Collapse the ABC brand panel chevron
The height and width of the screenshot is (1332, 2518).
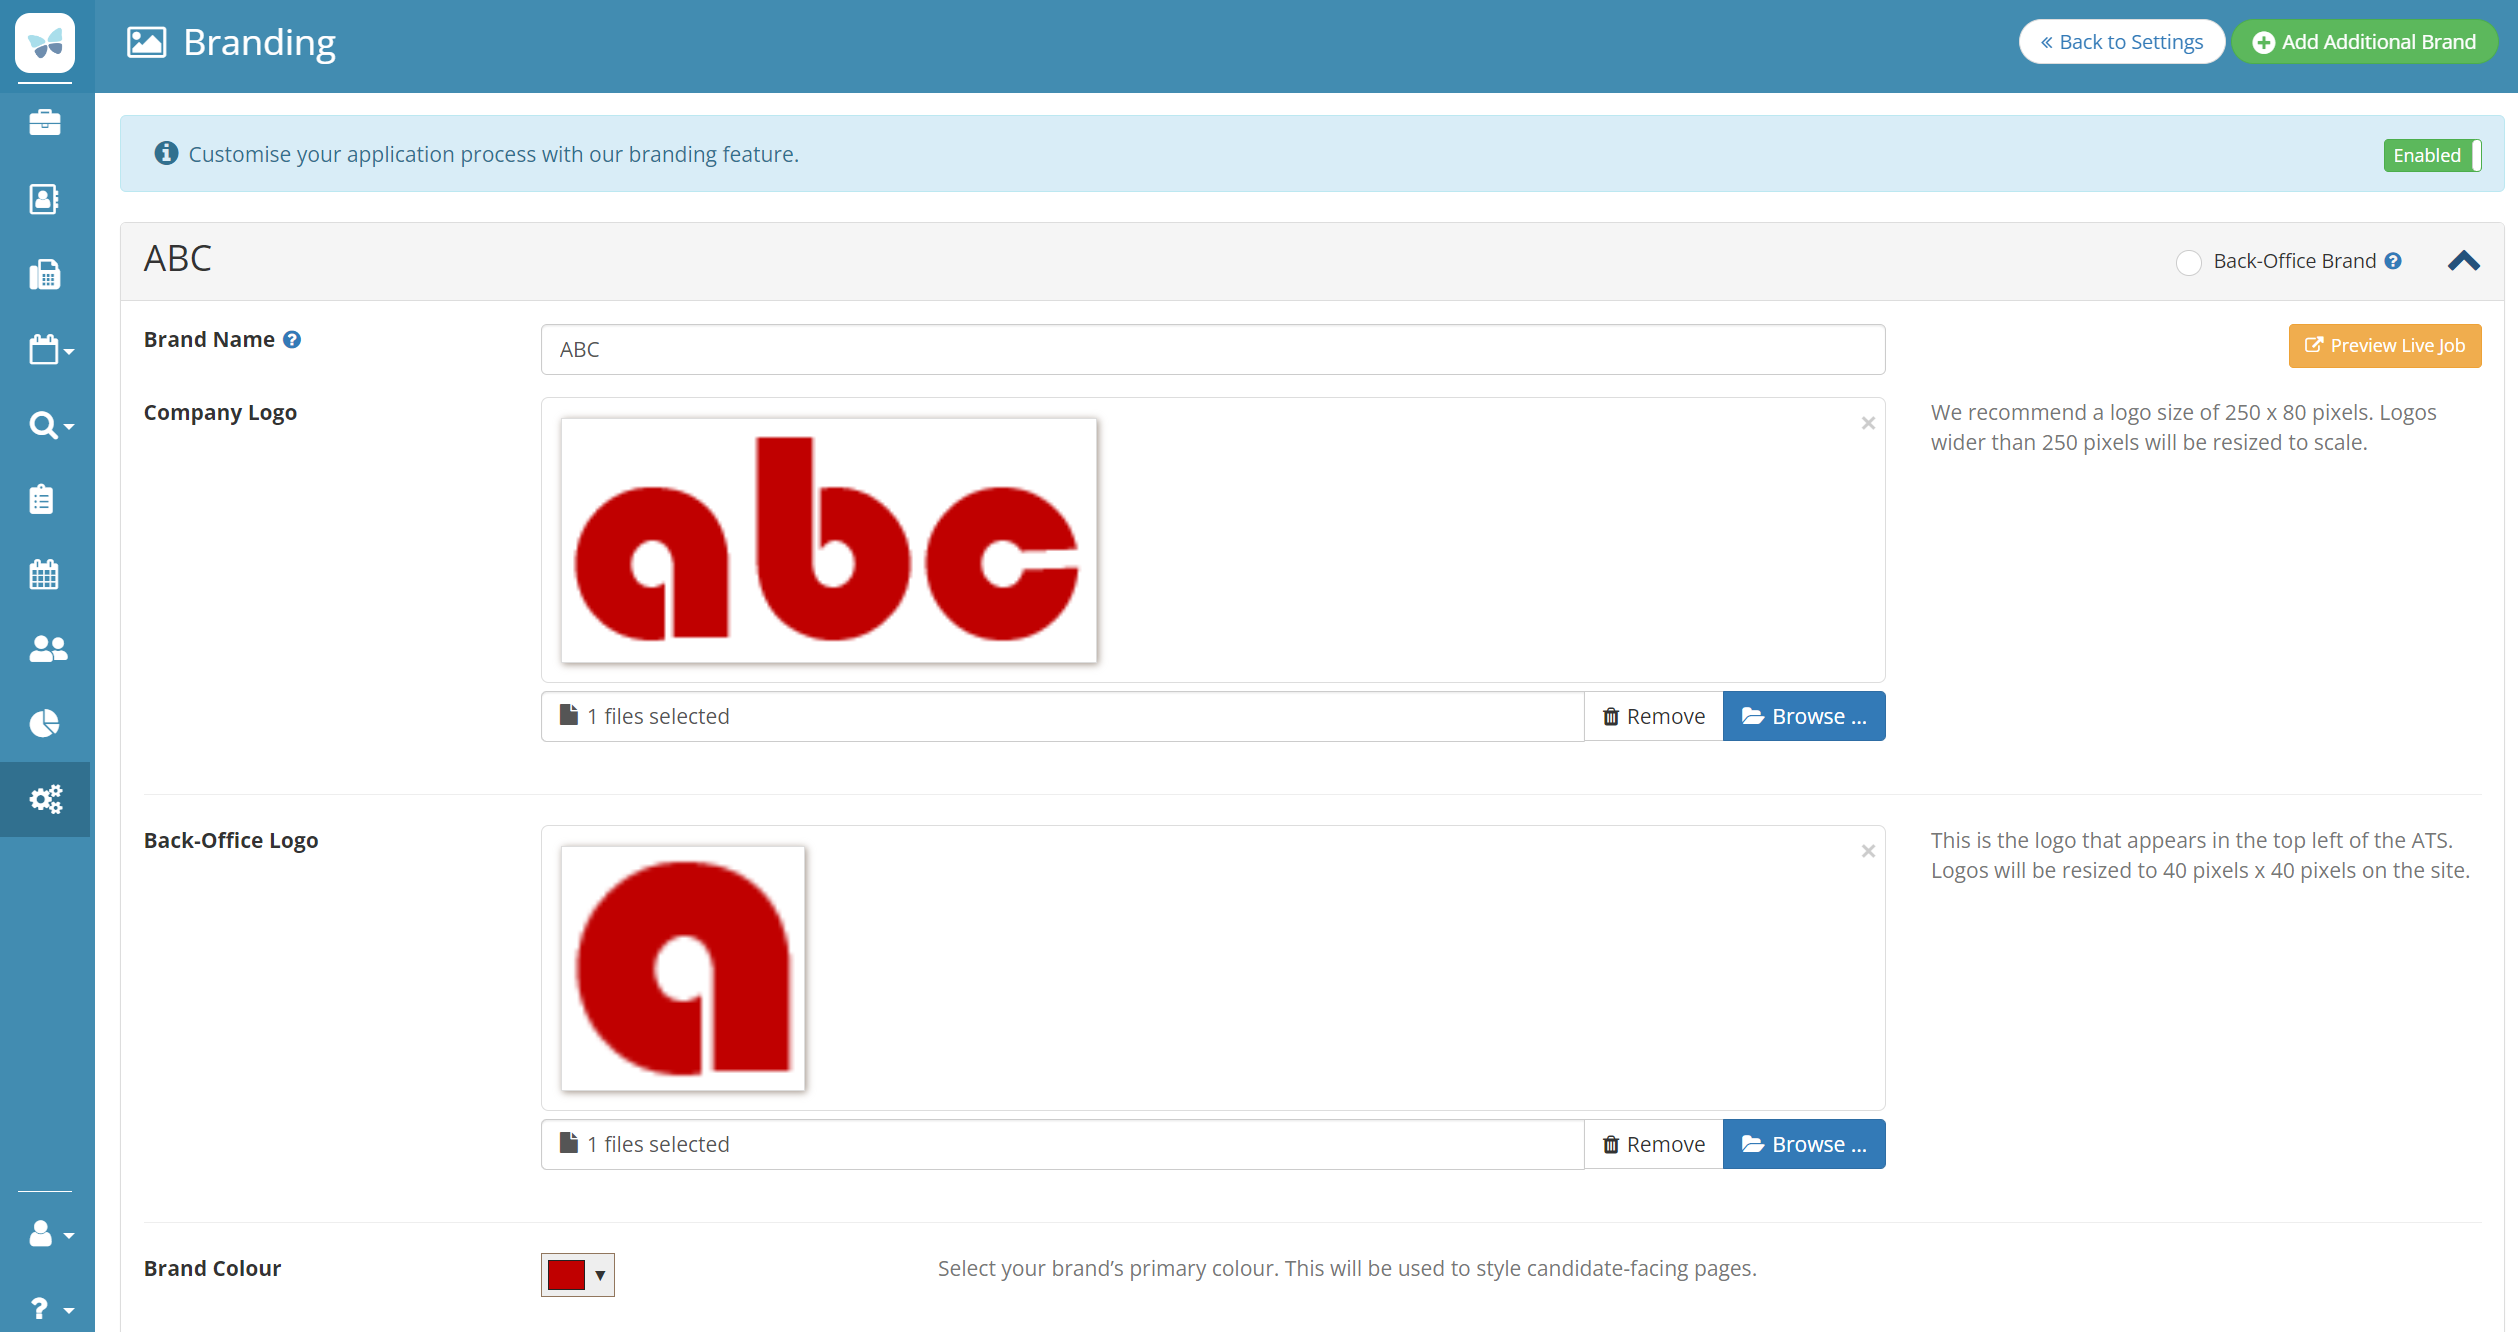click(2463, 261)
